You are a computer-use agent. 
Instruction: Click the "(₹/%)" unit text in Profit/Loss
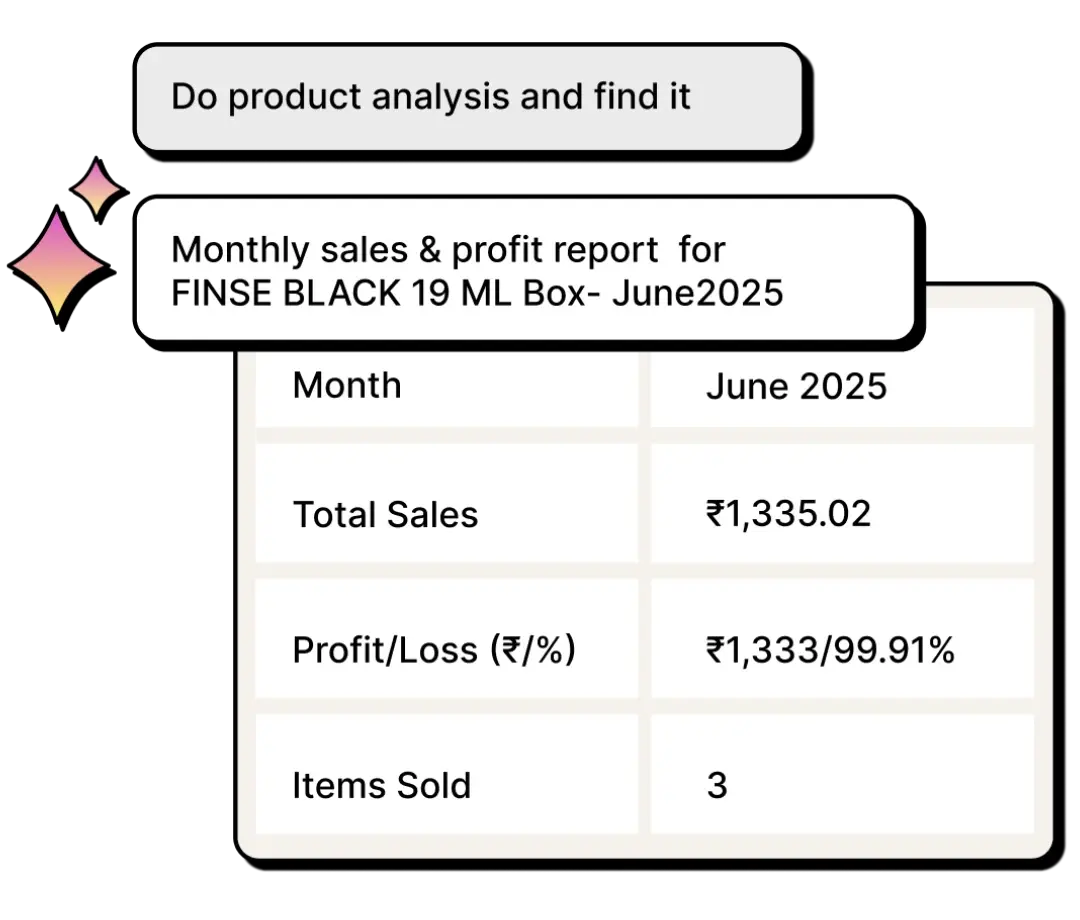point(532,651)
